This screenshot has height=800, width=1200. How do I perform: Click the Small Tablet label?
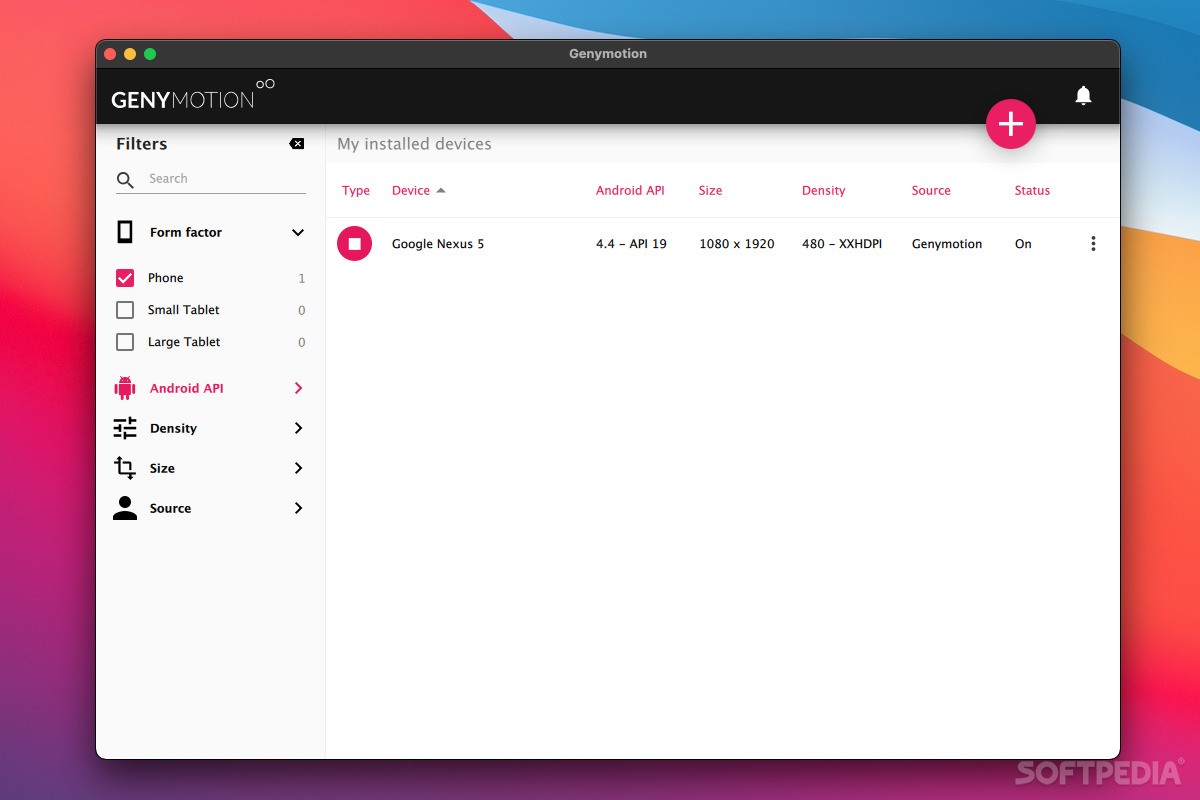click(x=184, y=310)
